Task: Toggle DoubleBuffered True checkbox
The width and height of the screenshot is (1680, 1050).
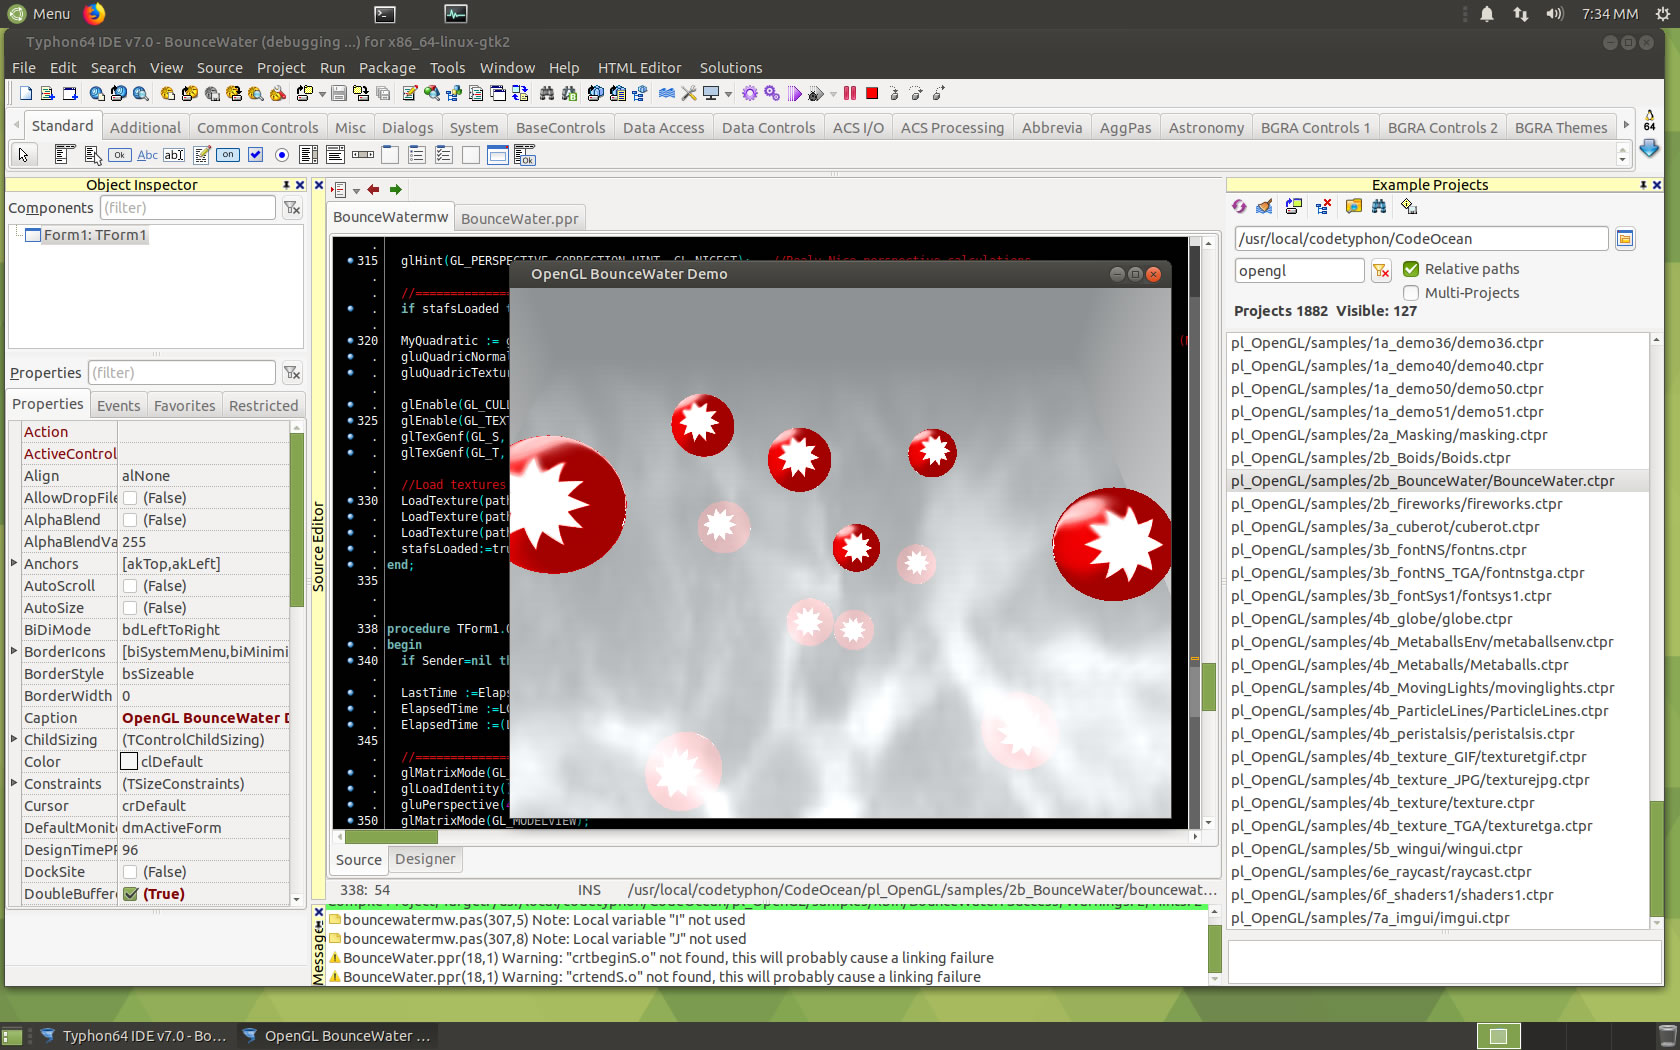Action: pos(130,894)
